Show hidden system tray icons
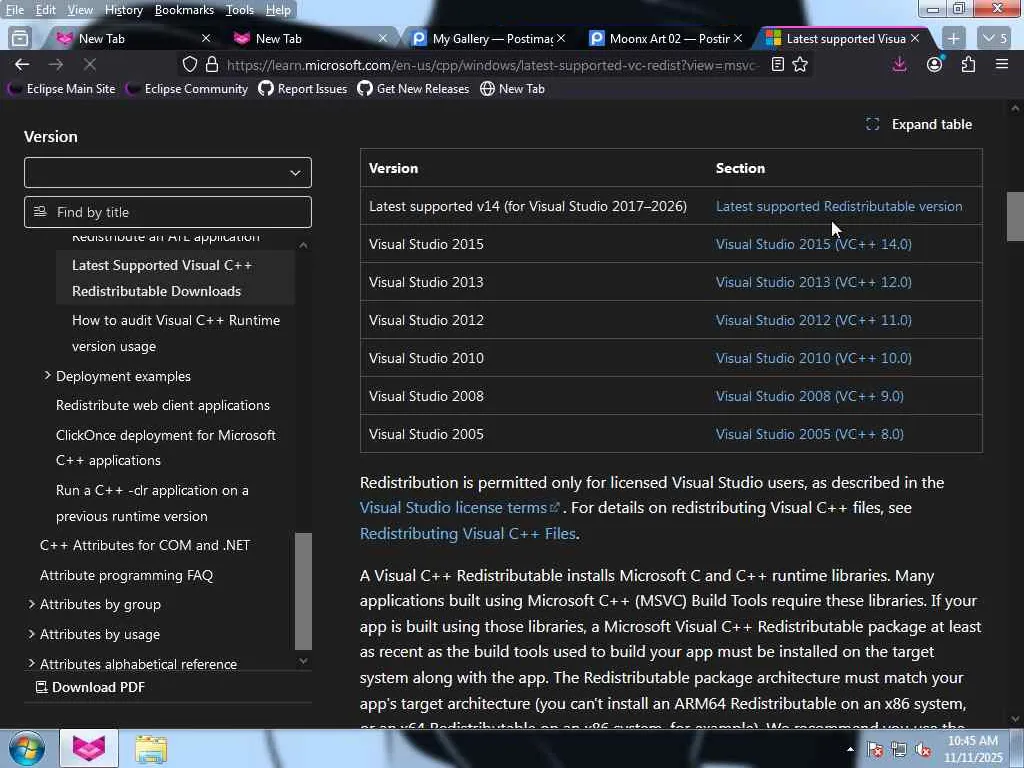The height and width of the screenshot is (768, 1024). (x=850, y=749)
